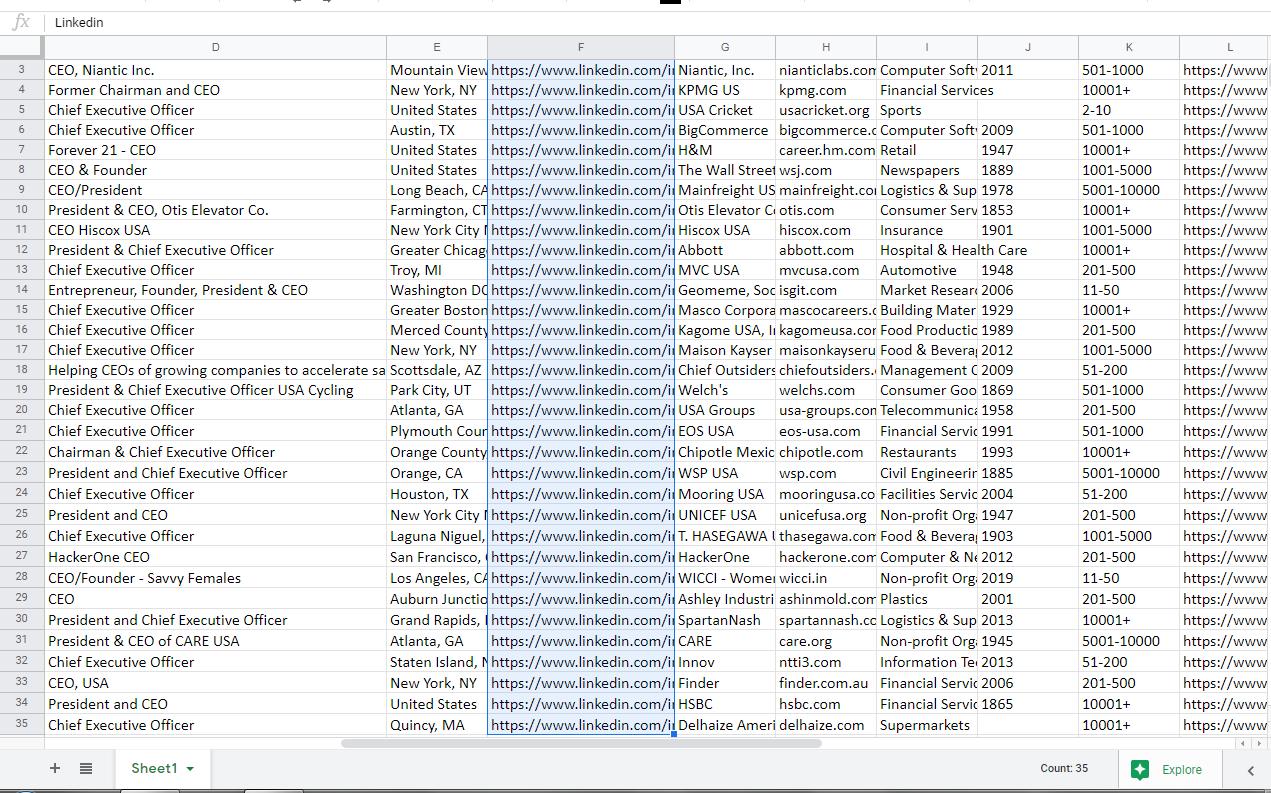This screenshot has width=1271, height=793.
Task: Click the green Explore star icon
Action: pos(1140,769)
